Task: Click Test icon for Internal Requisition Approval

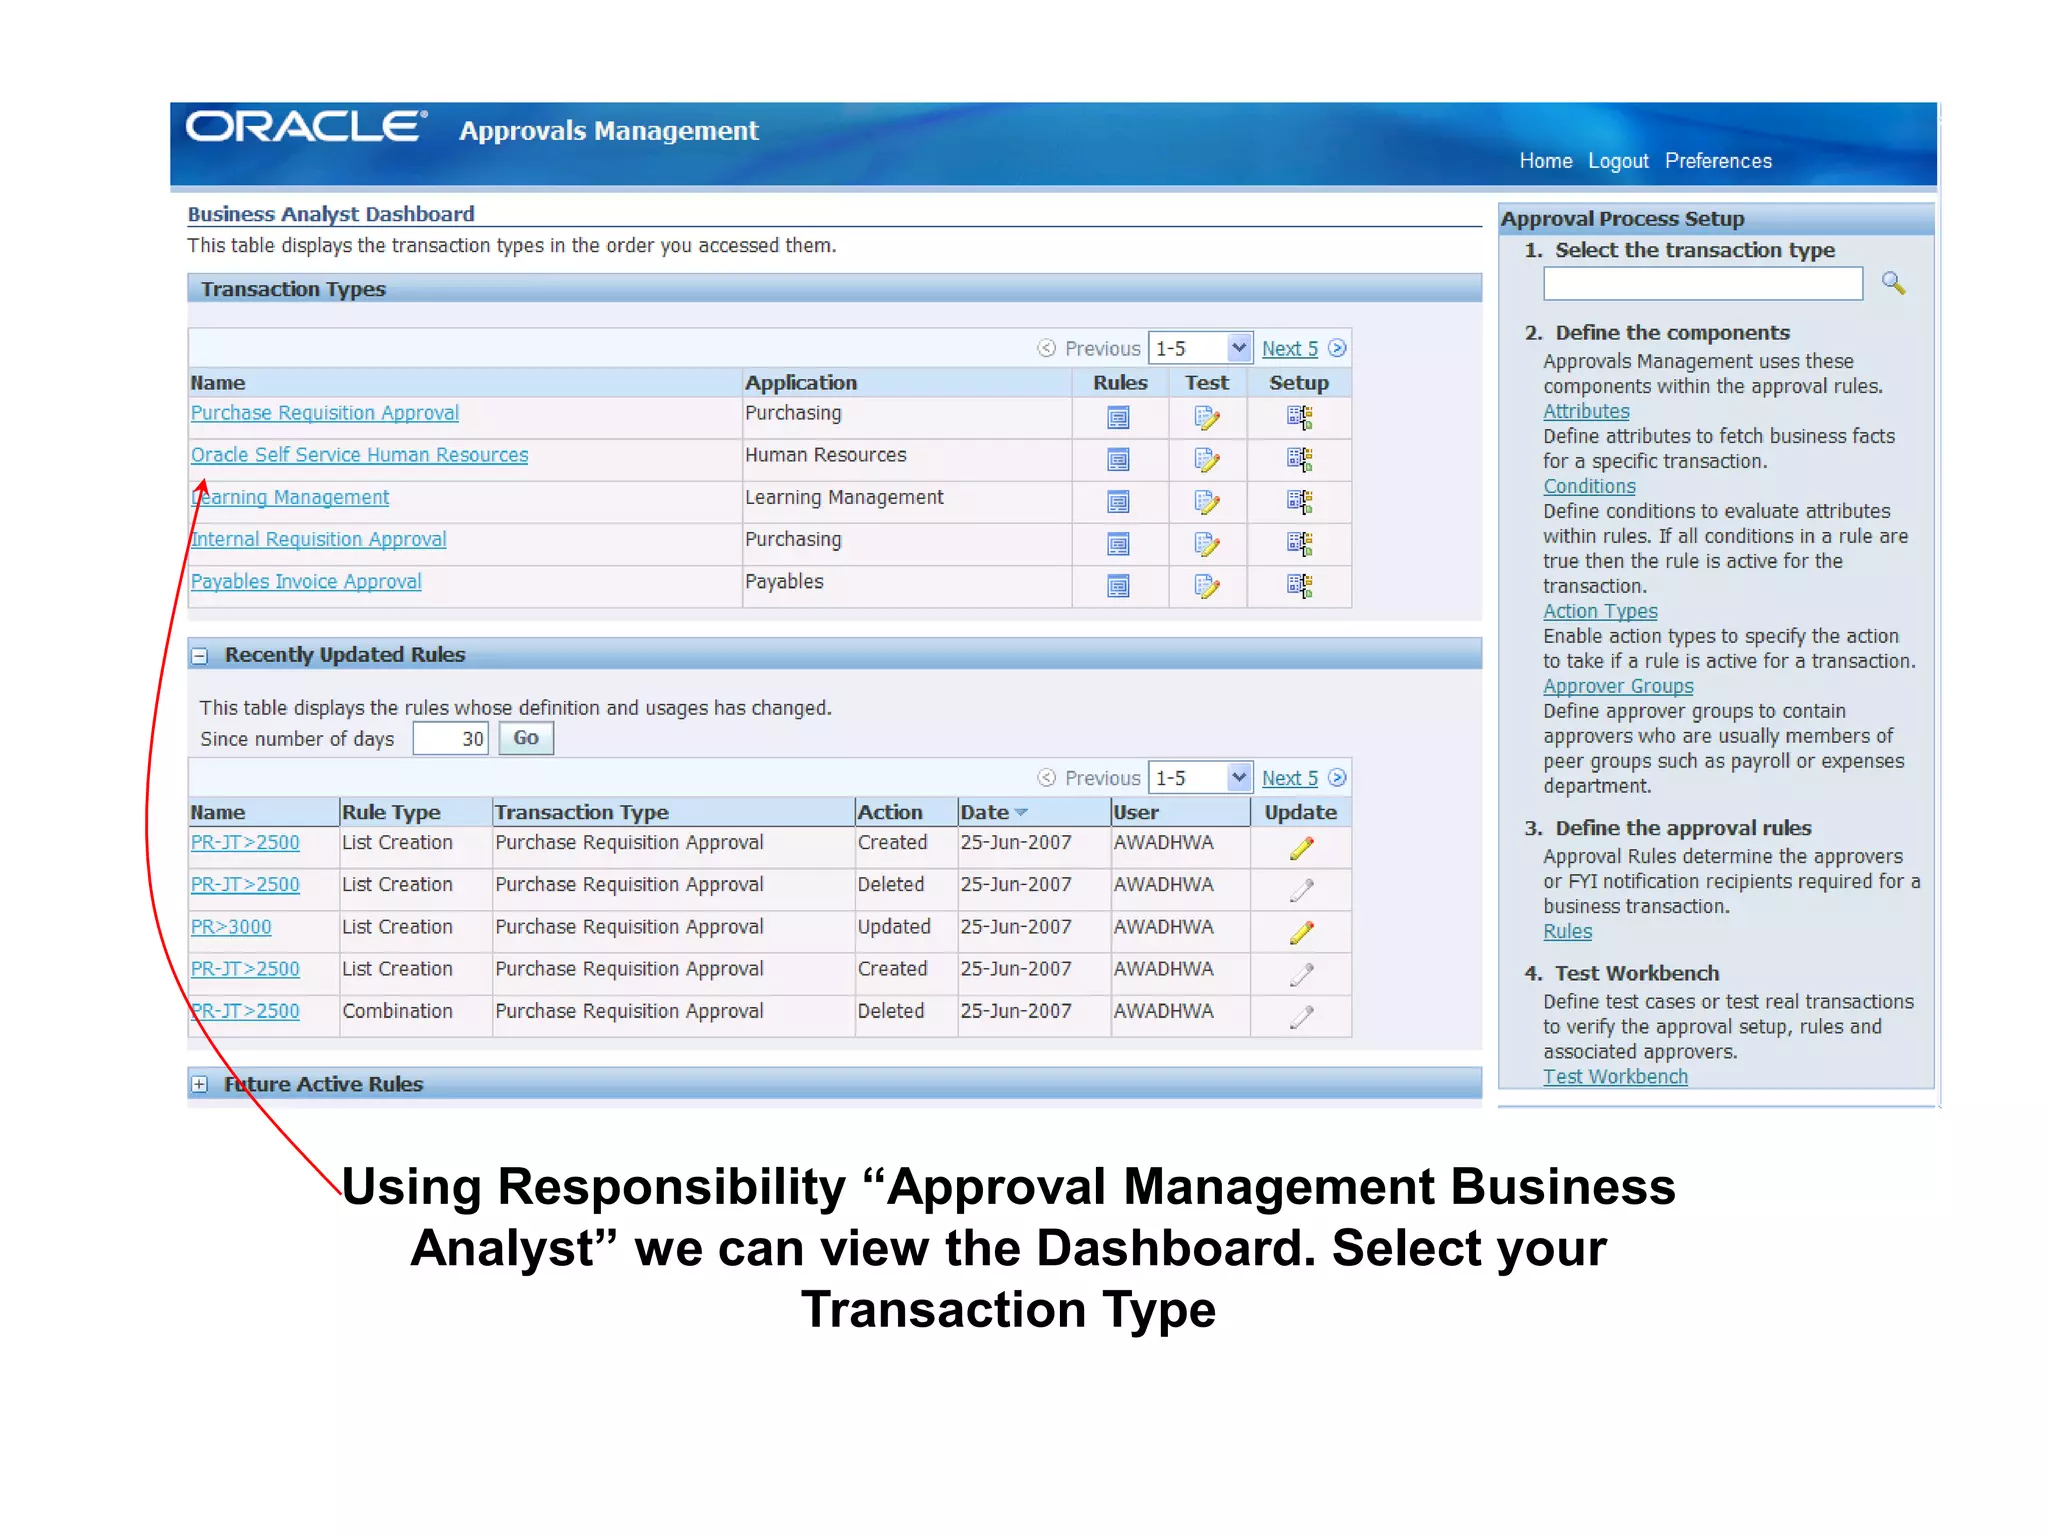Action: coord(1206,544)
